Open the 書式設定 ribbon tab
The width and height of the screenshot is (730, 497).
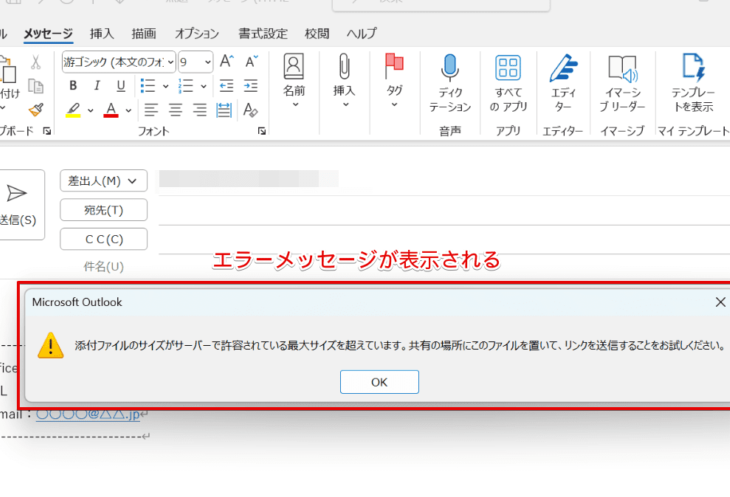tap(261, 34)
